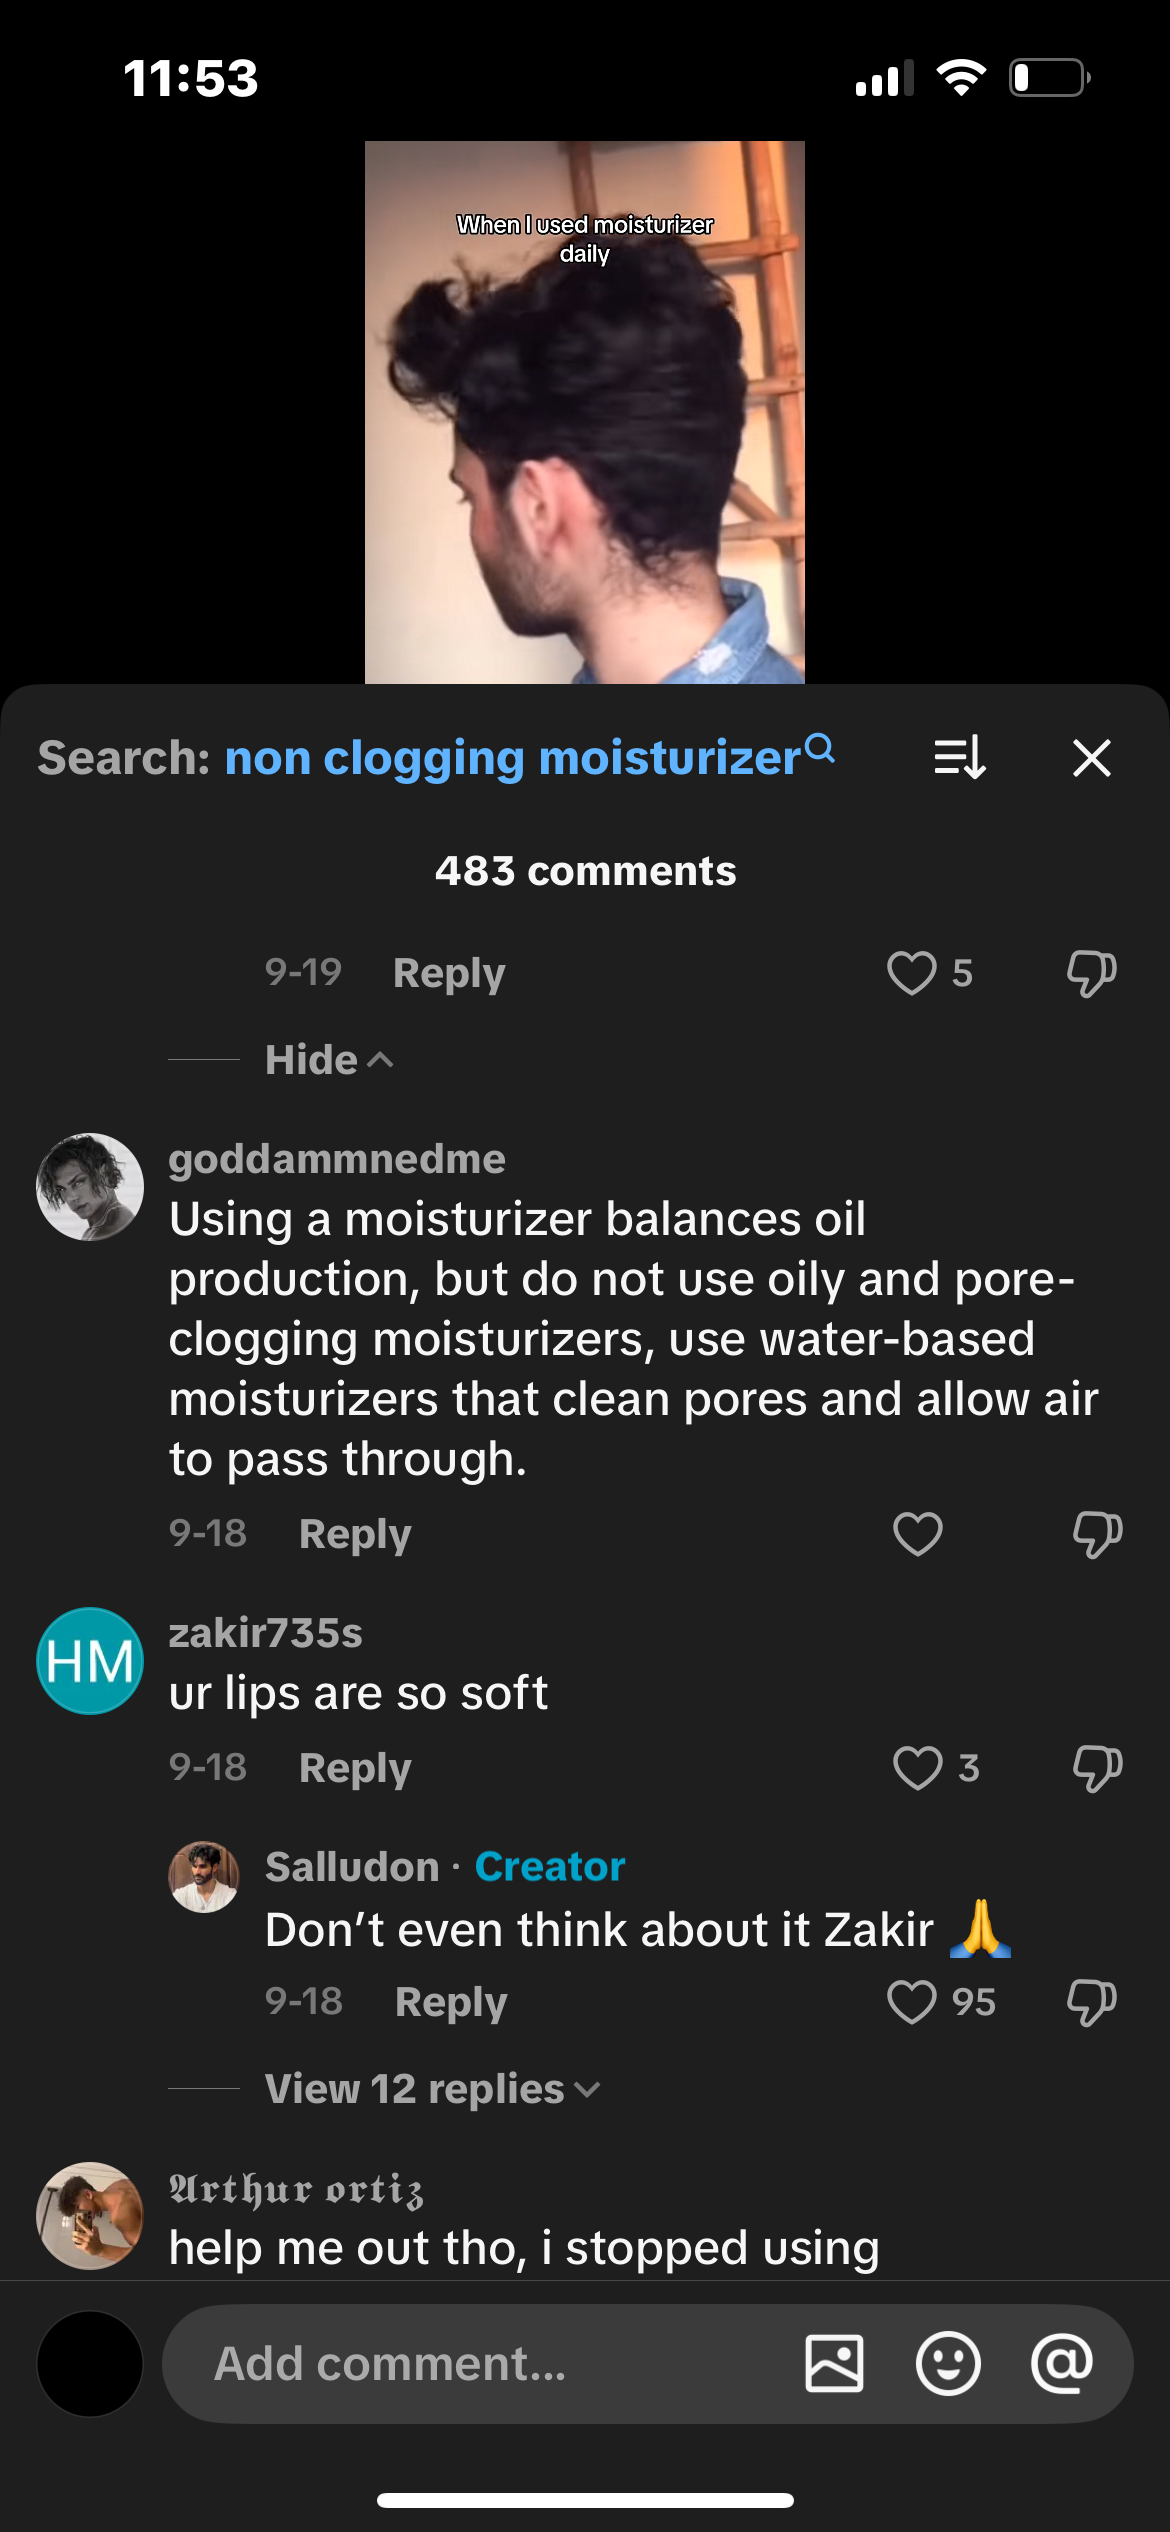Open the comment sort options icon
The image size is (1170, 2532).
pyautogui.click(x=959, y=757)
